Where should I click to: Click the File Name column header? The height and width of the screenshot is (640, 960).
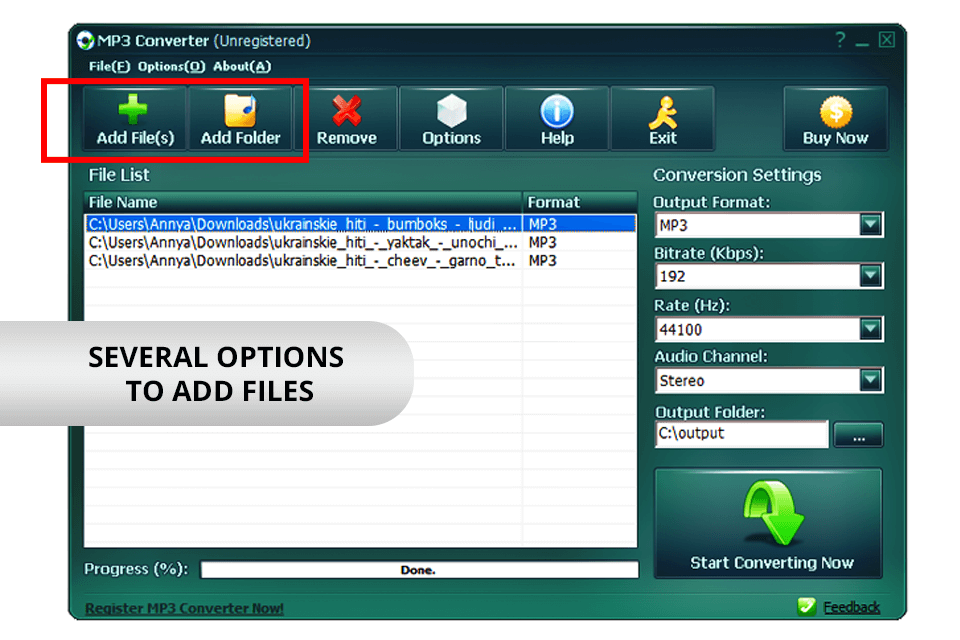[302, 202]
